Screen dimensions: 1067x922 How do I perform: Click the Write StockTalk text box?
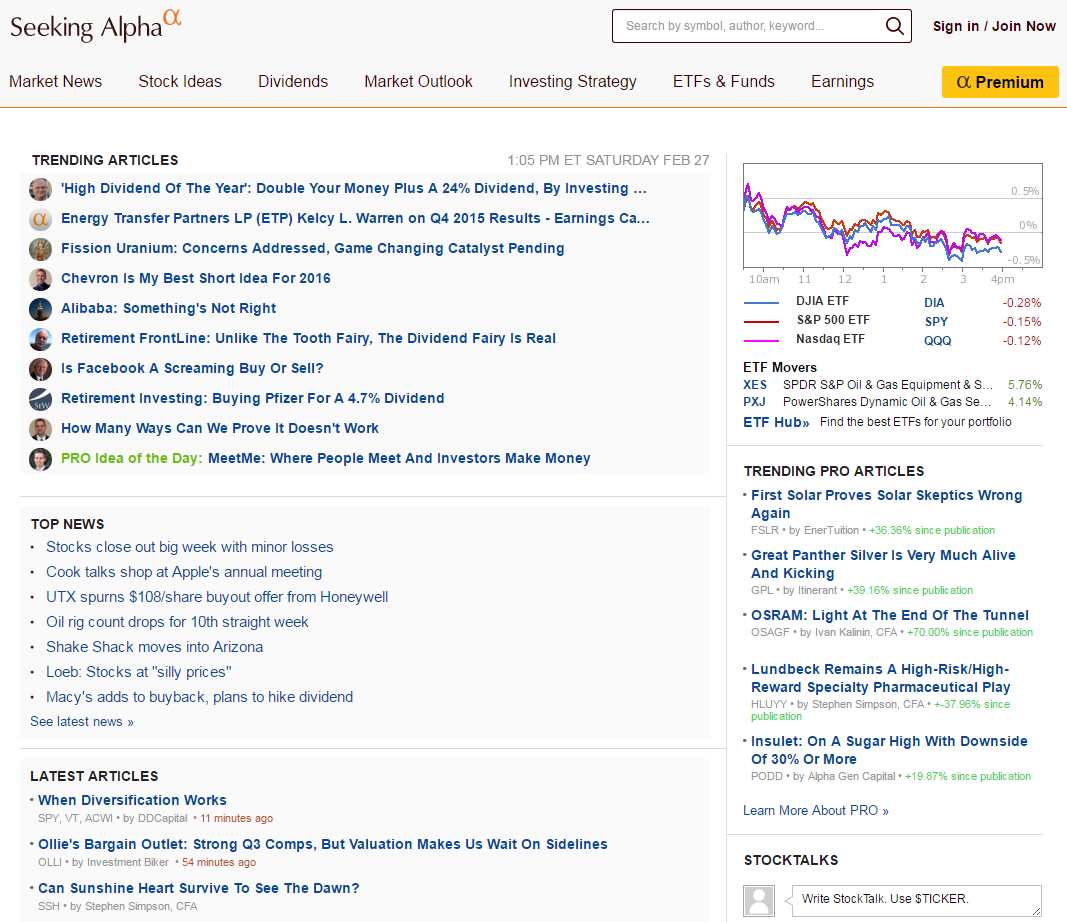pyautogui.click(x=917, y=900)
